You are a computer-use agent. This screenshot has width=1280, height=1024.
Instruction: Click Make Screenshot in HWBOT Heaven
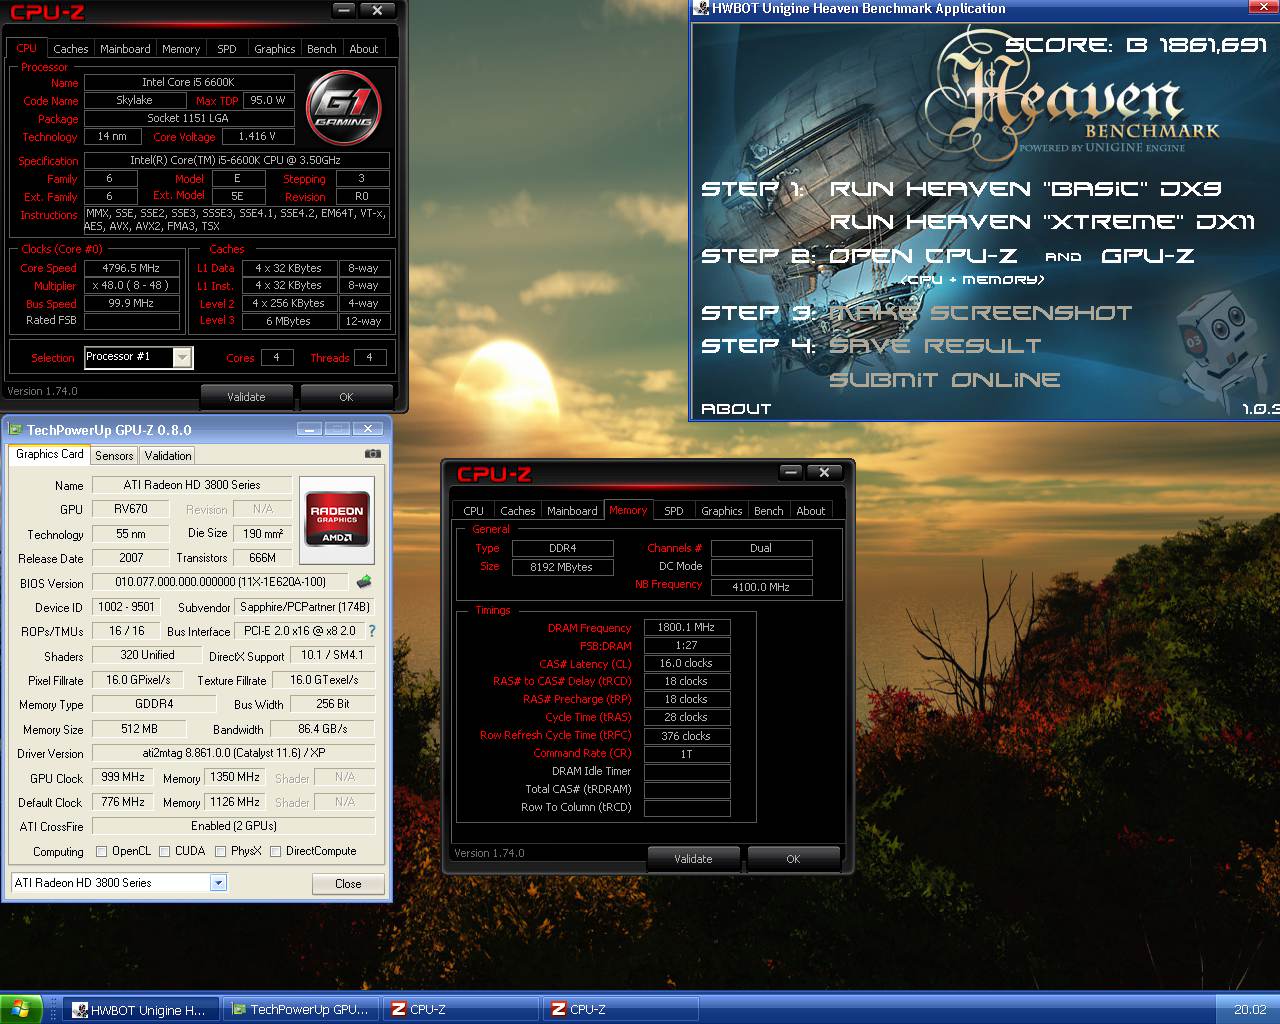pyautogui.click(x=981, y=313)
